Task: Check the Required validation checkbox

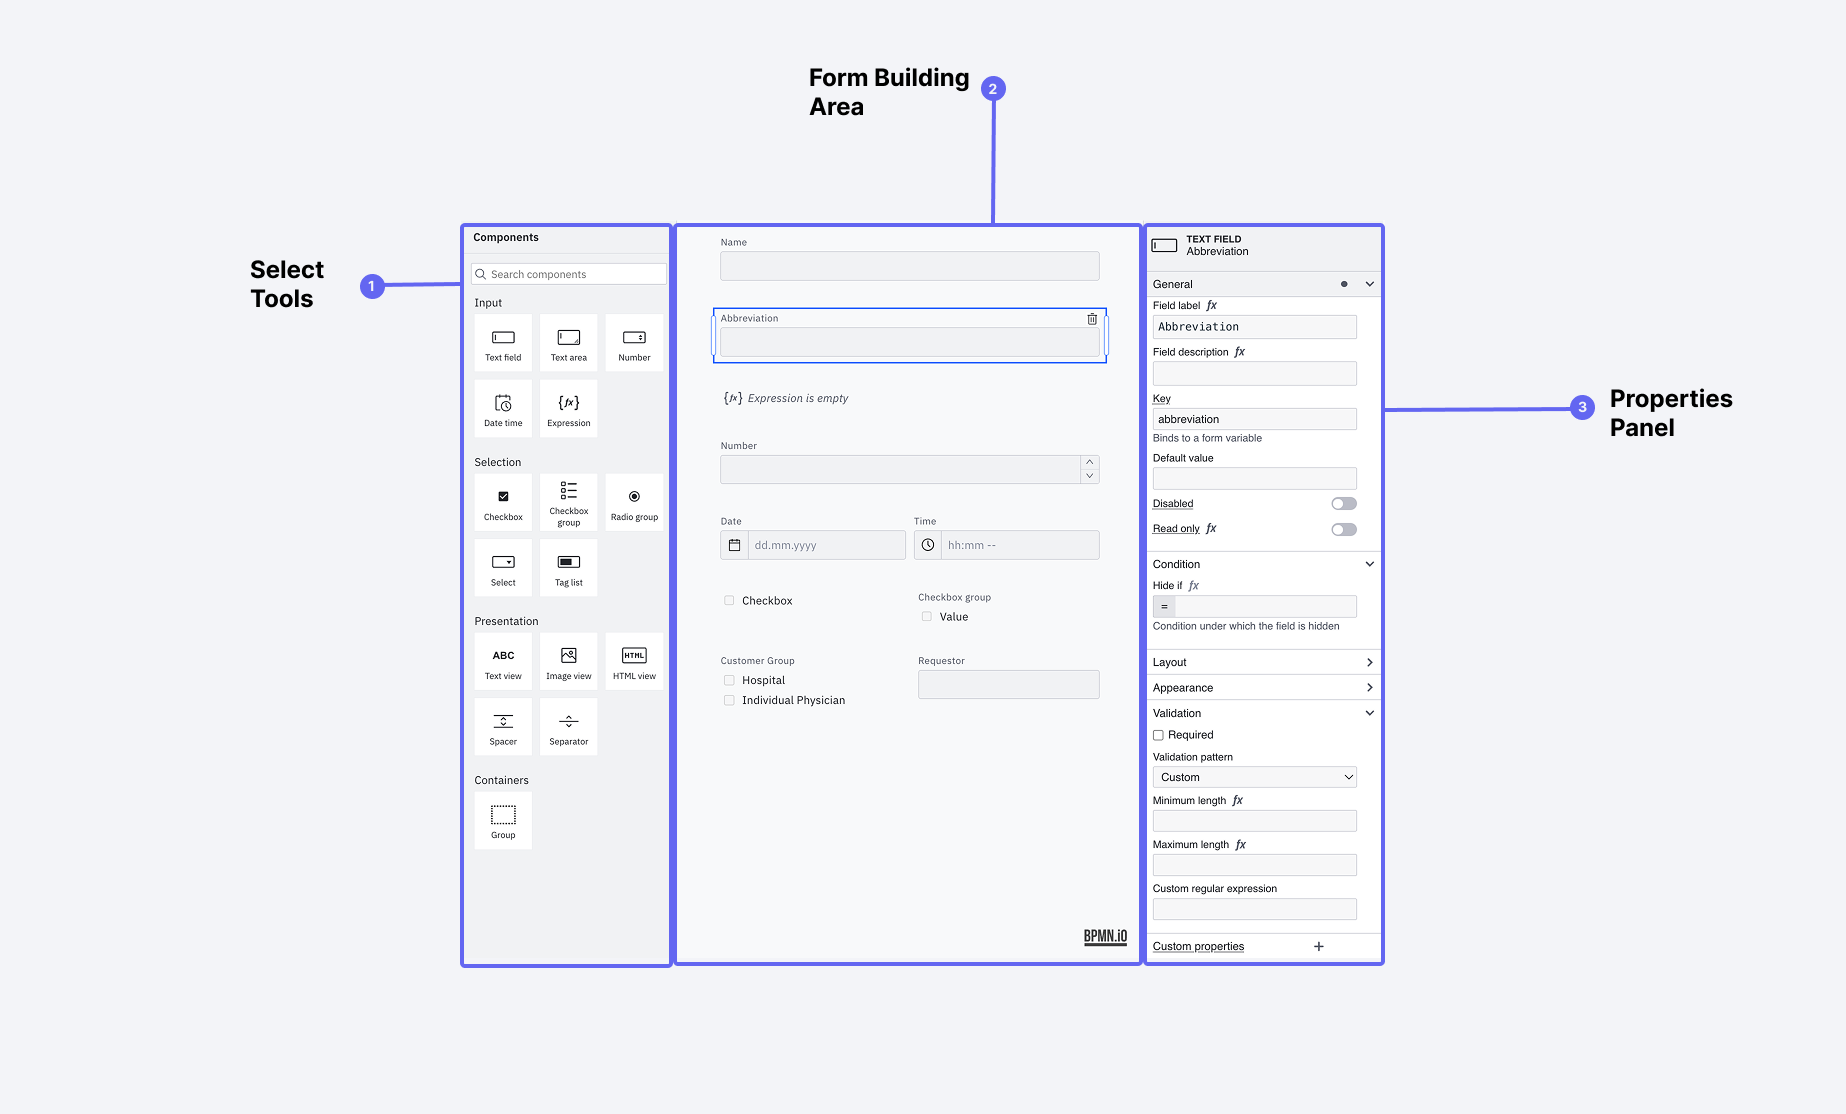Action: pyautogui.click(x=1157, y=734)
